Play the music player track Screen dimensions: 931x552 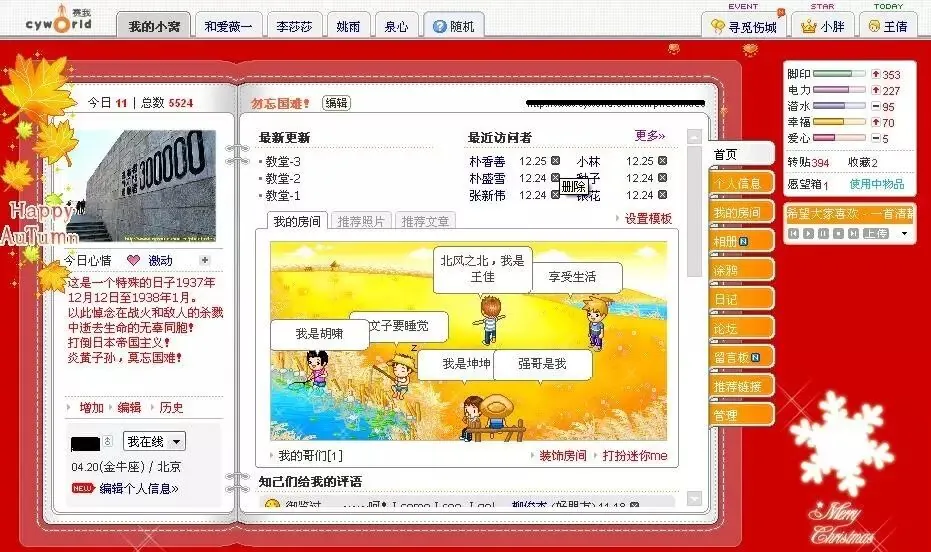tap(809, 233)
